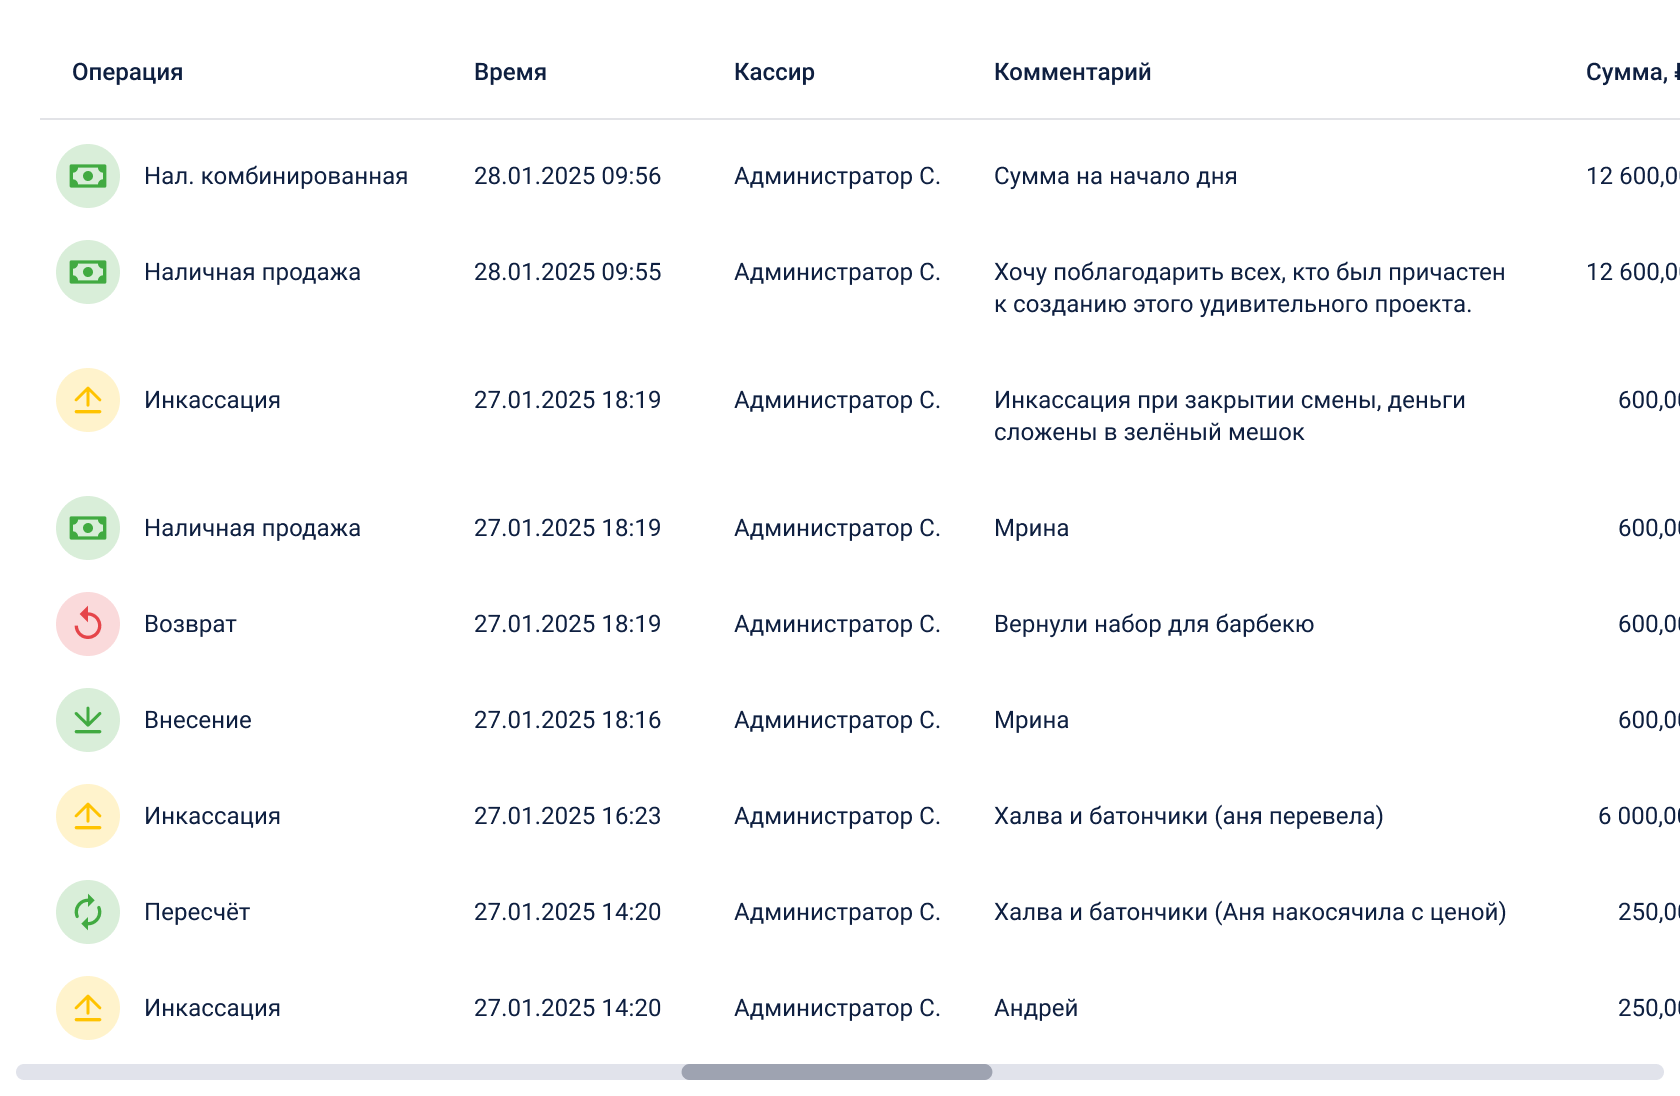Click the red Возврат return icon
The height and width of the screenshot is (1096, 1680).
point(88,624)
